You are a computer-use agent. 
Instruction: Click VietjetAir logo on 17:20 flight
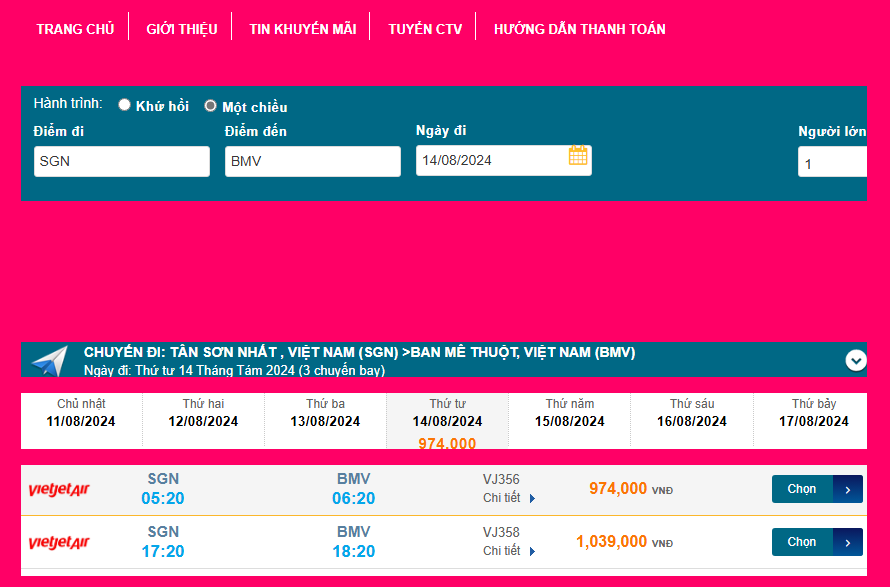click(x=60, y=543)
